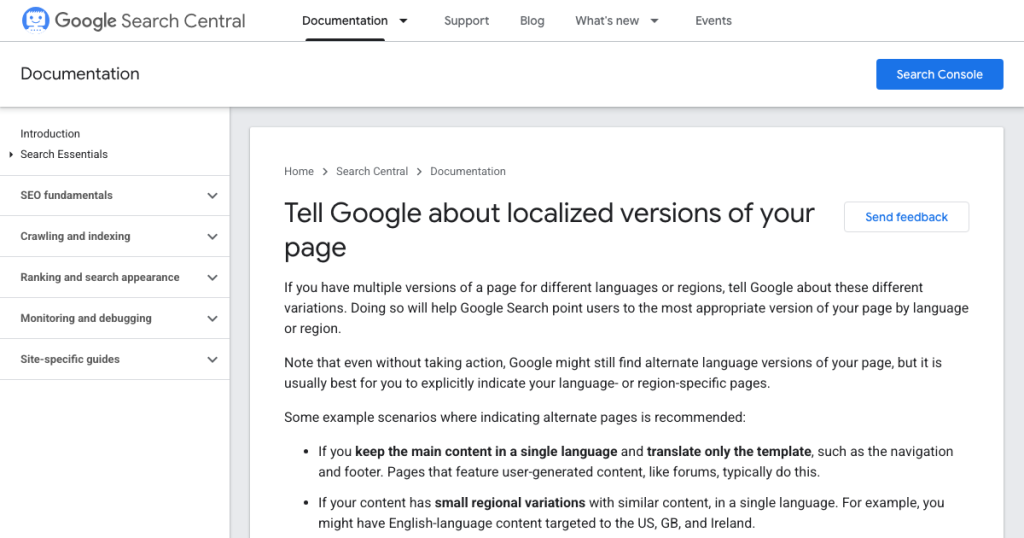Viewport: 1024px width, 538px height.
Task: Go to Documentation breadcrumb link
Action: click(x=468, y=171)
